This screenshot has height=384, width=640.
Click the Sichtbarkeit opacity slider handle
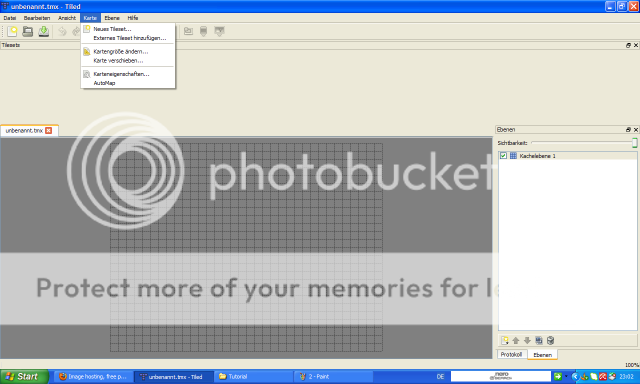click(635, 143)
